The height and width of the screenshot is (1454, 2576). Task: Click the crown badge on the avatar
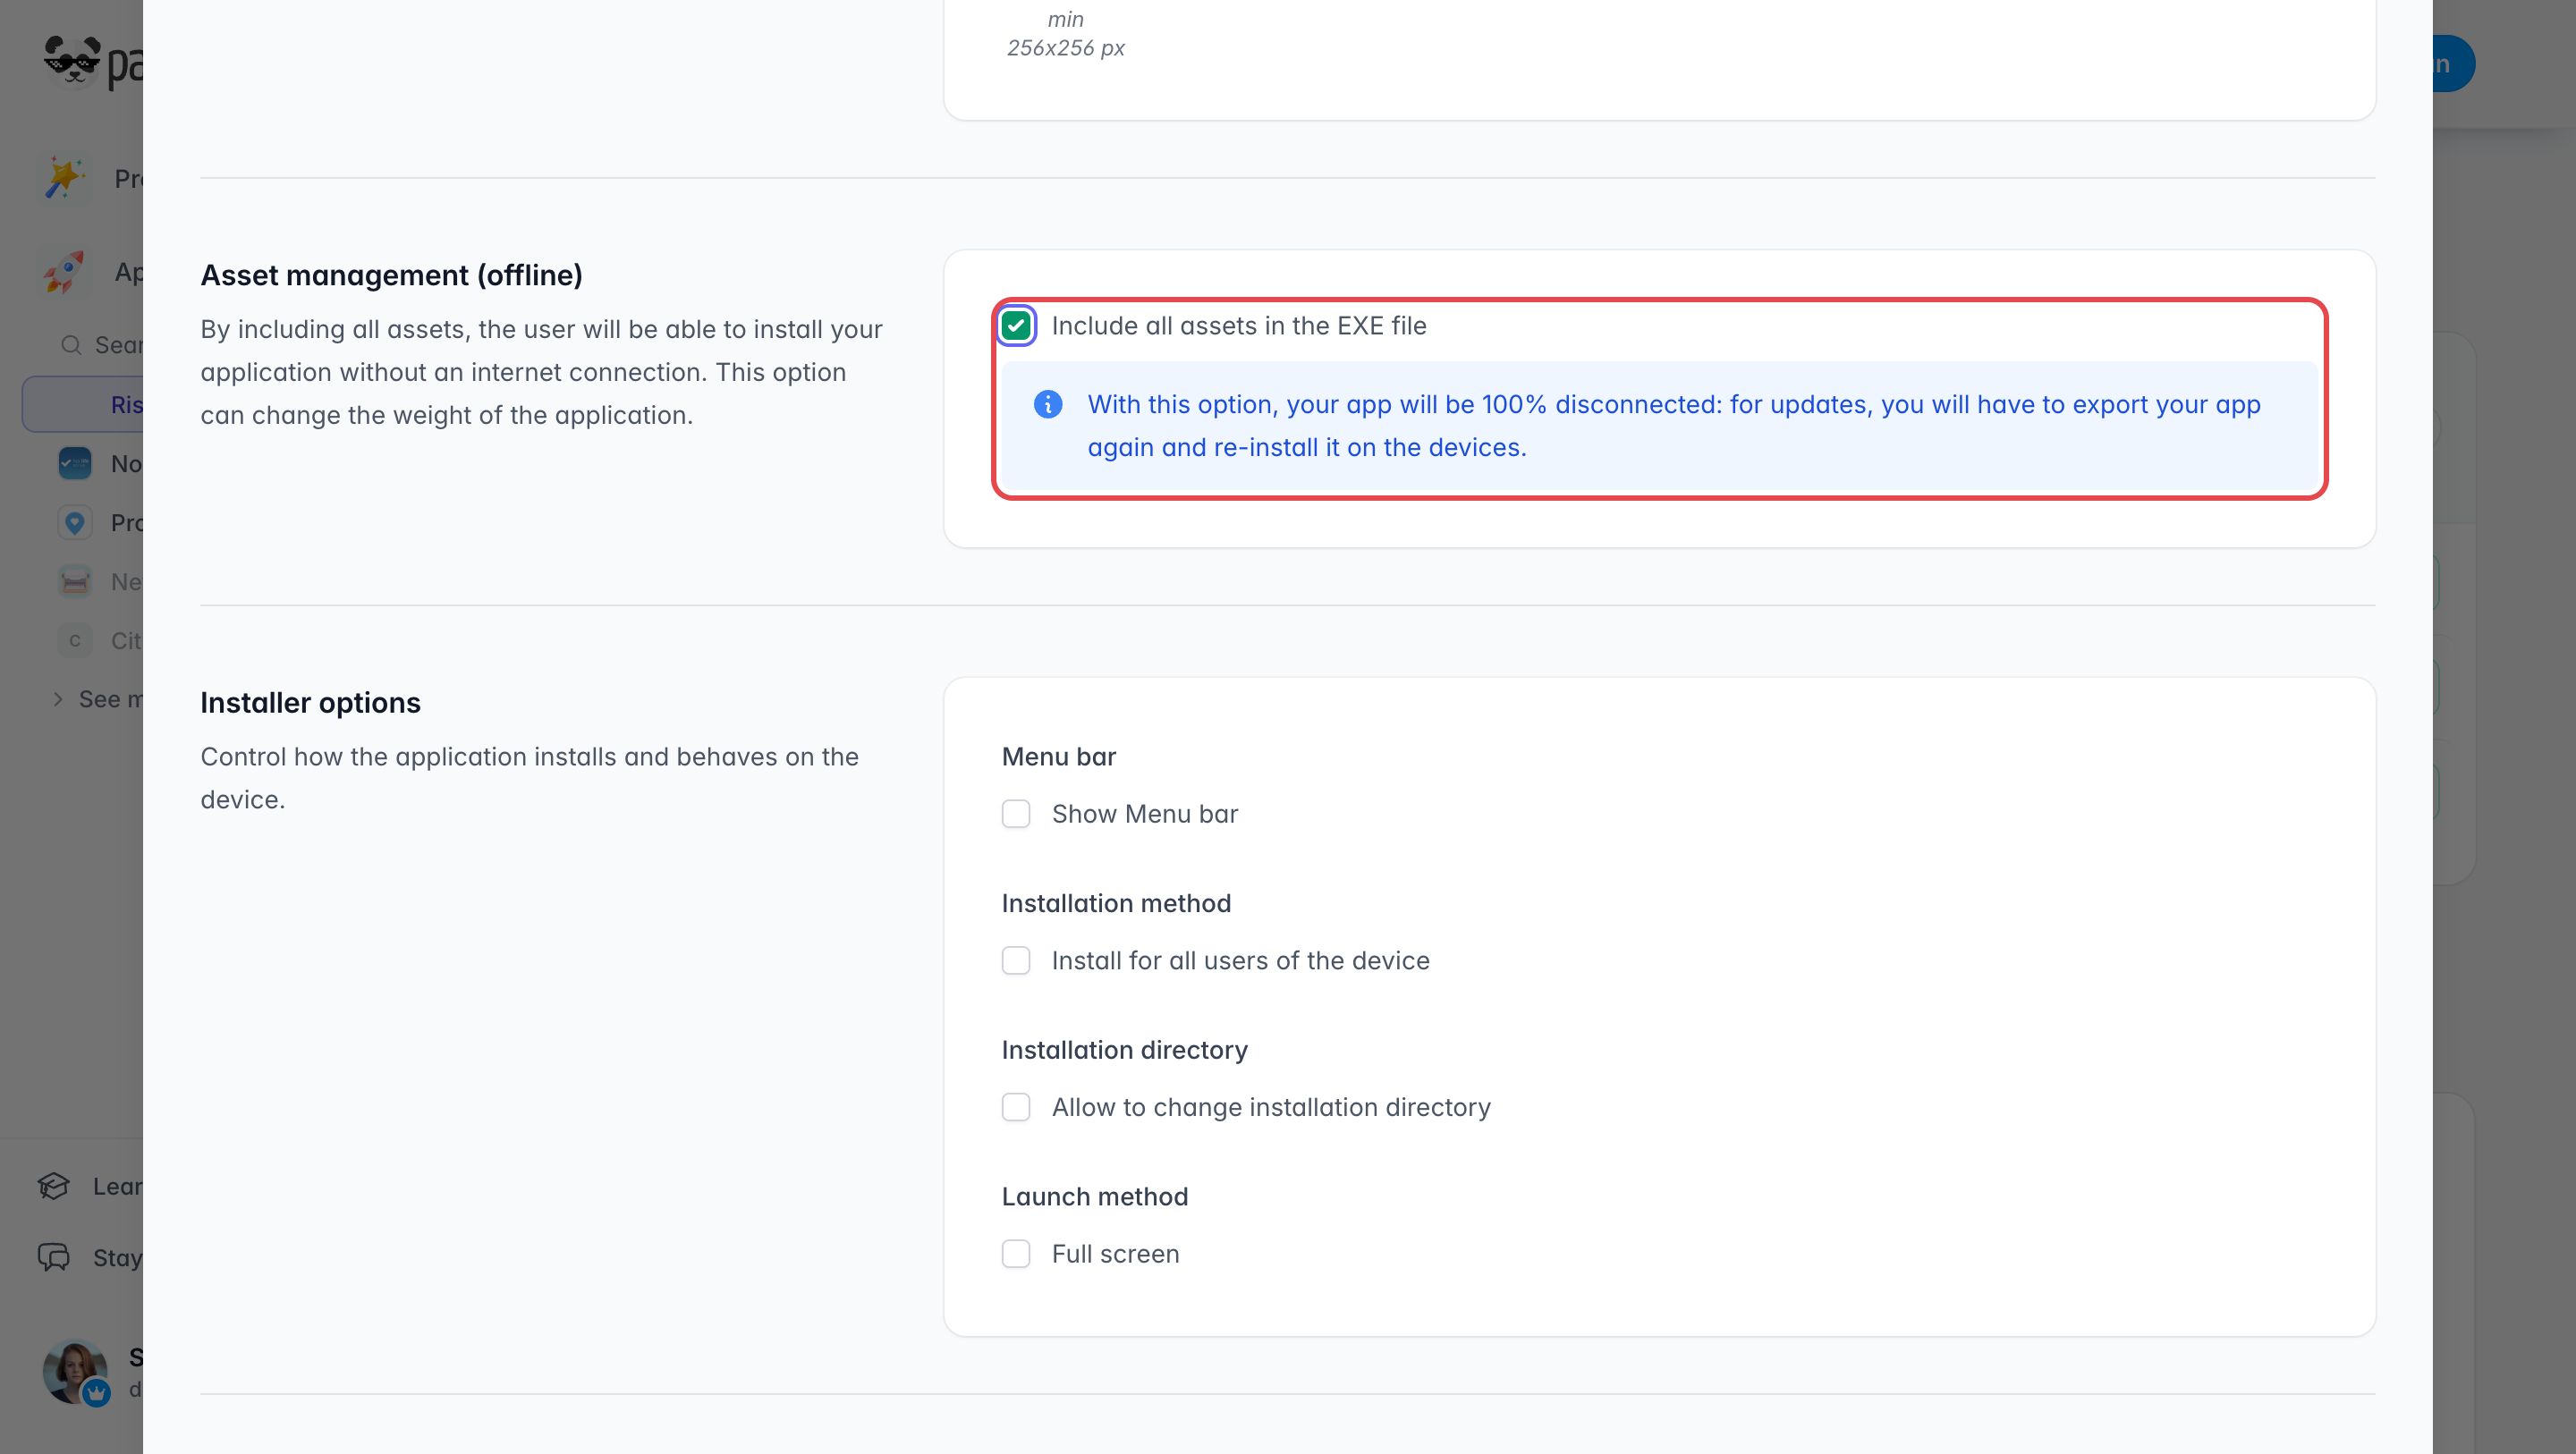(x=96, y=1393)
